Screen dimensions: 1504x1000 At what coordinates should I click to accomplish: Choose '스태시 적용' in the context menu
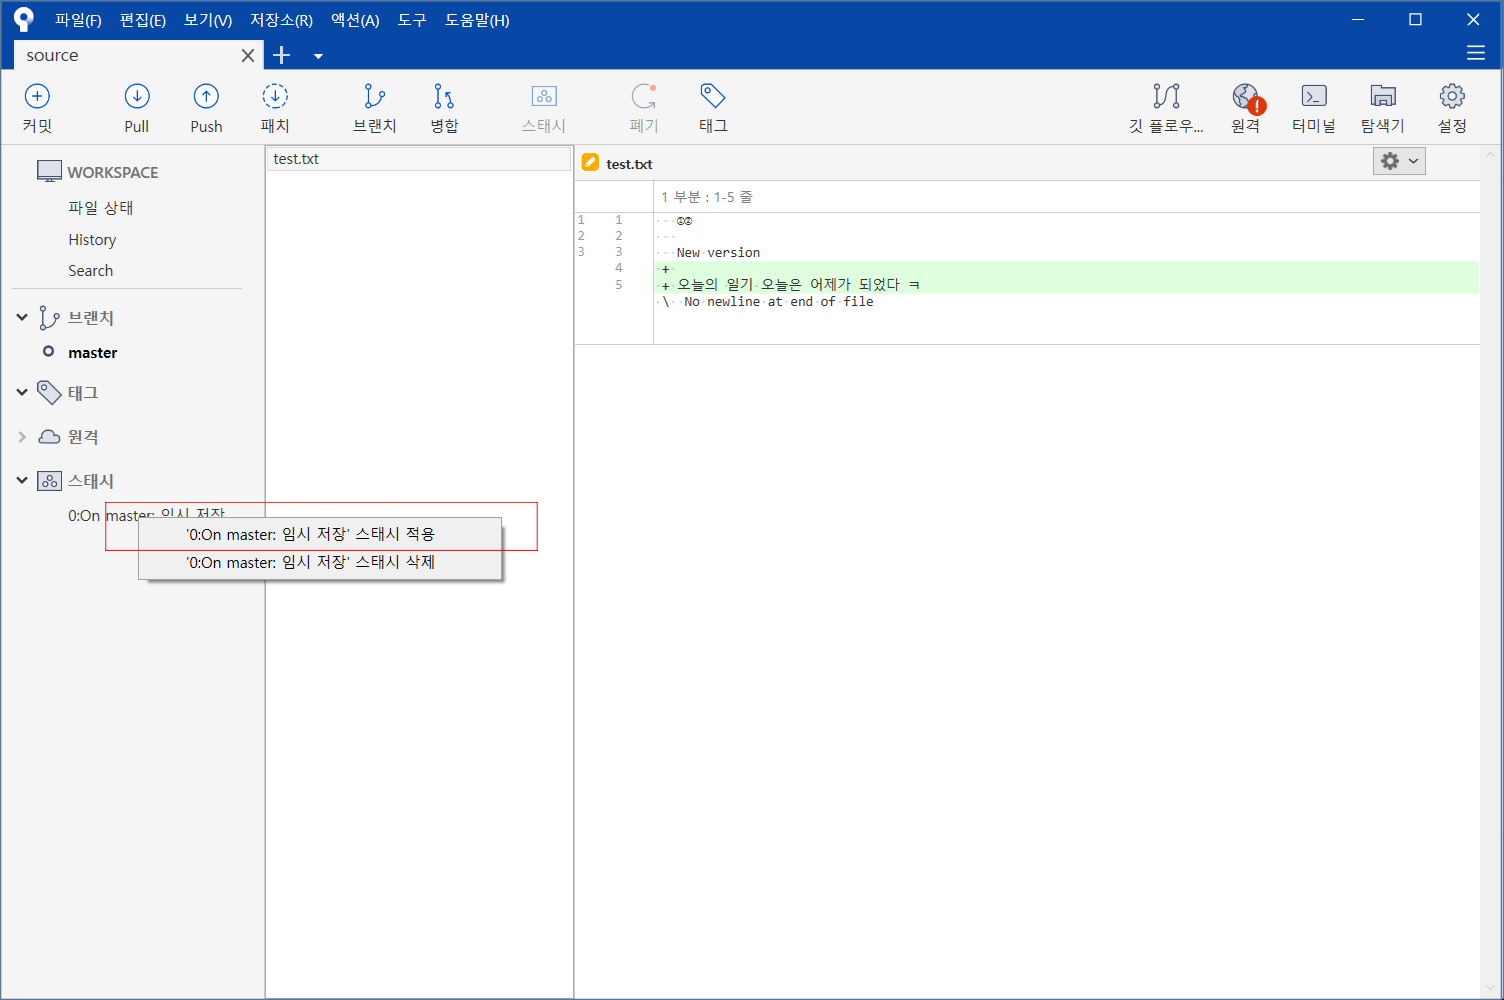coord(320,534)
